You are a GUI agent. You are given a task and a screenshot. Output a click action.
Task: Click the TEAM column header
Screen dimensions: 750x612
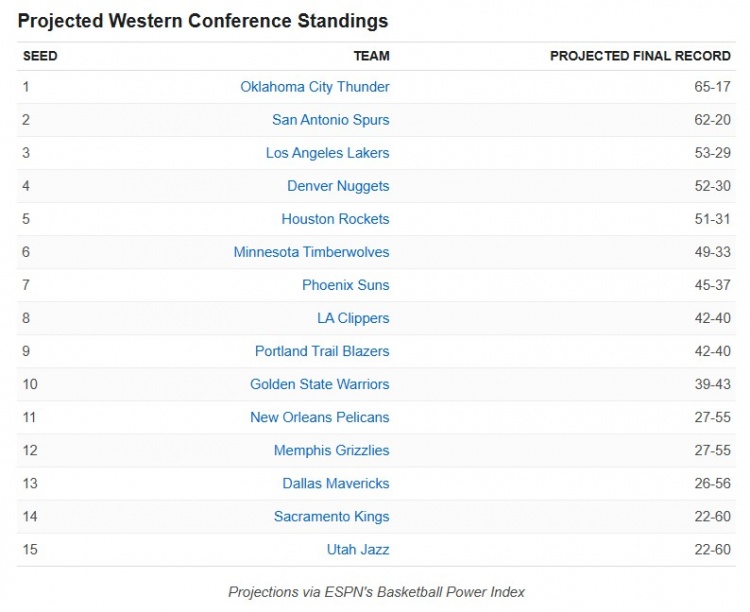(x=371, y=56)
